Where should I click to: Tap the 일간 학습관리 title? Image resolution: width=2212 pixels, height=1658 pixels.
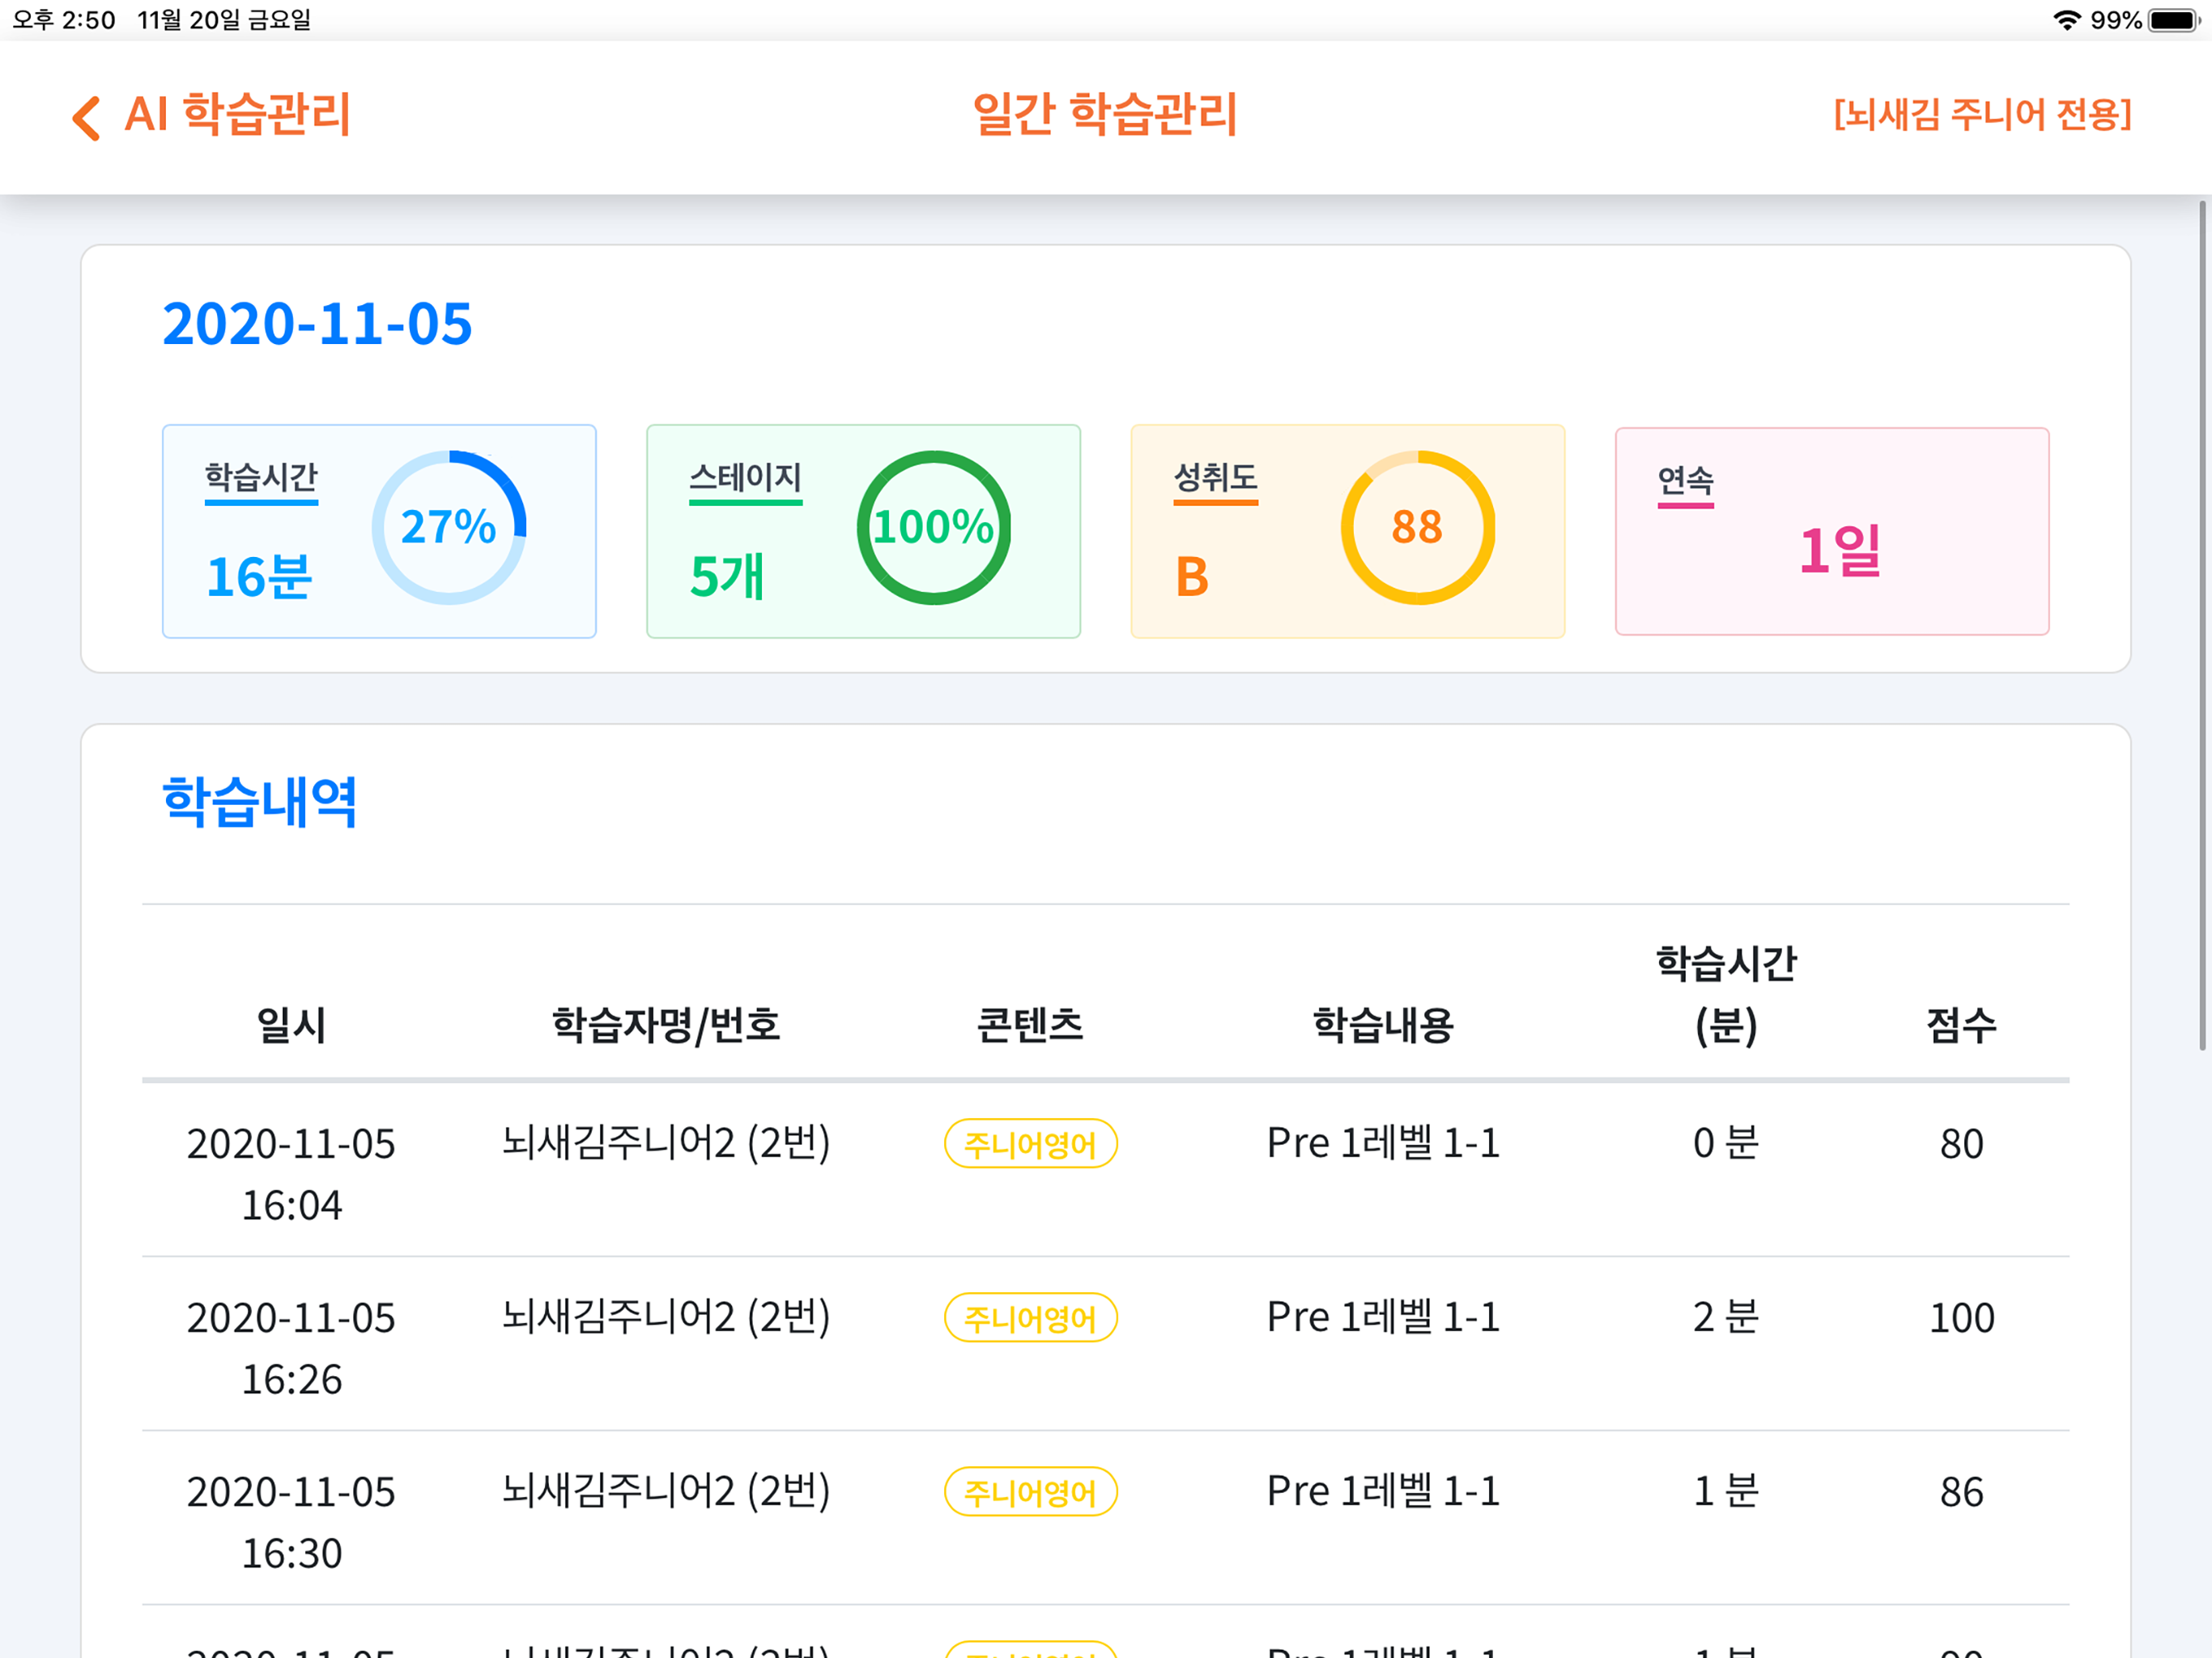pyautogui.click(x=1105, y=114)
